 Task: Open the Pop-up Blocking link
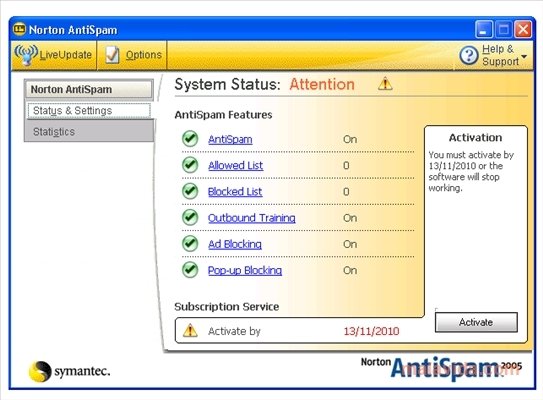[x=245, y=270]
